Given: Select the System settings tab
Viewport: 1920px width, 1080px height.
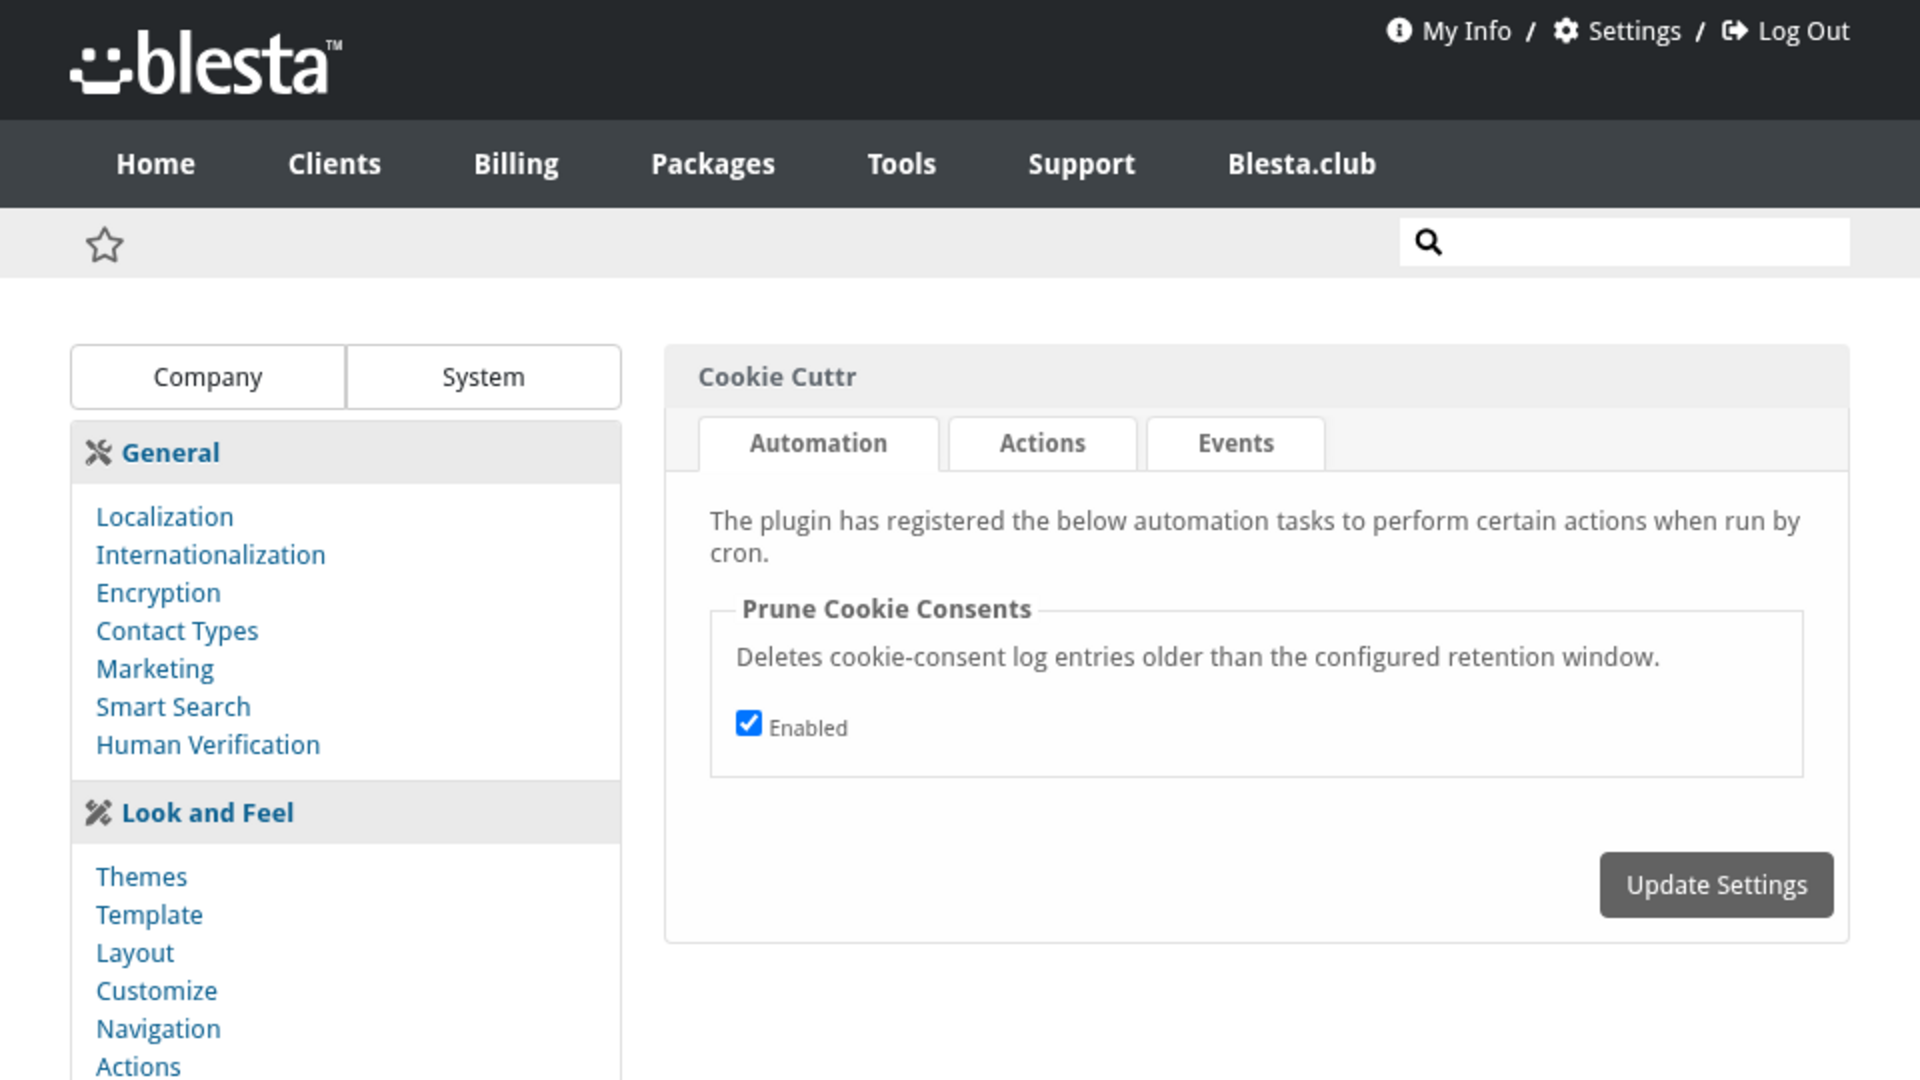Looking at the screenshot, I should 484,377.
